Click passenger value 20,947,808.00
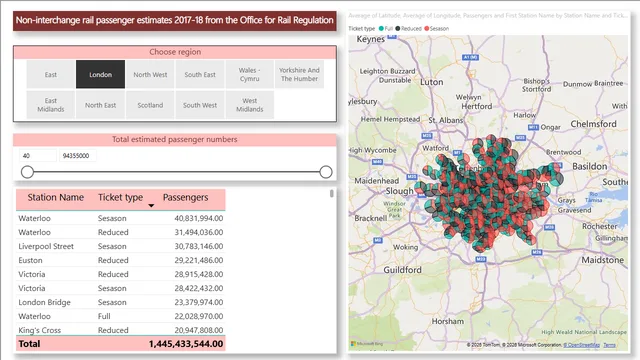The width and height of the screenshot is (640, 360). pos(198,330)
